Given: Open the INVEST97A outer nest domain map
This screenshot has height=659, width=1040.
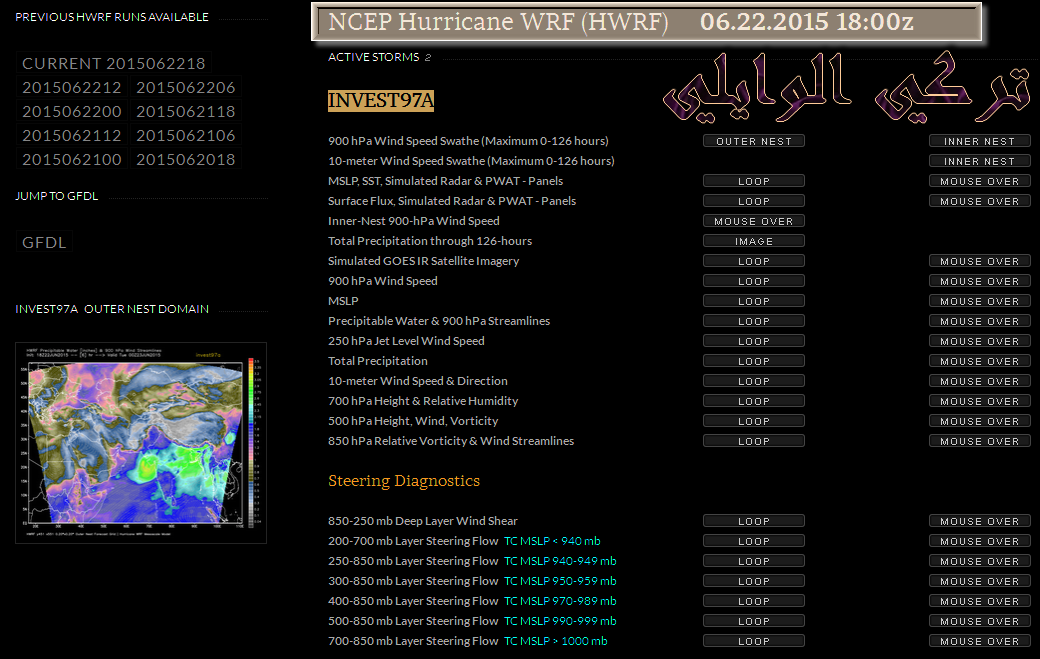Looking at the screenshot, I should click(x=141, y=443).
